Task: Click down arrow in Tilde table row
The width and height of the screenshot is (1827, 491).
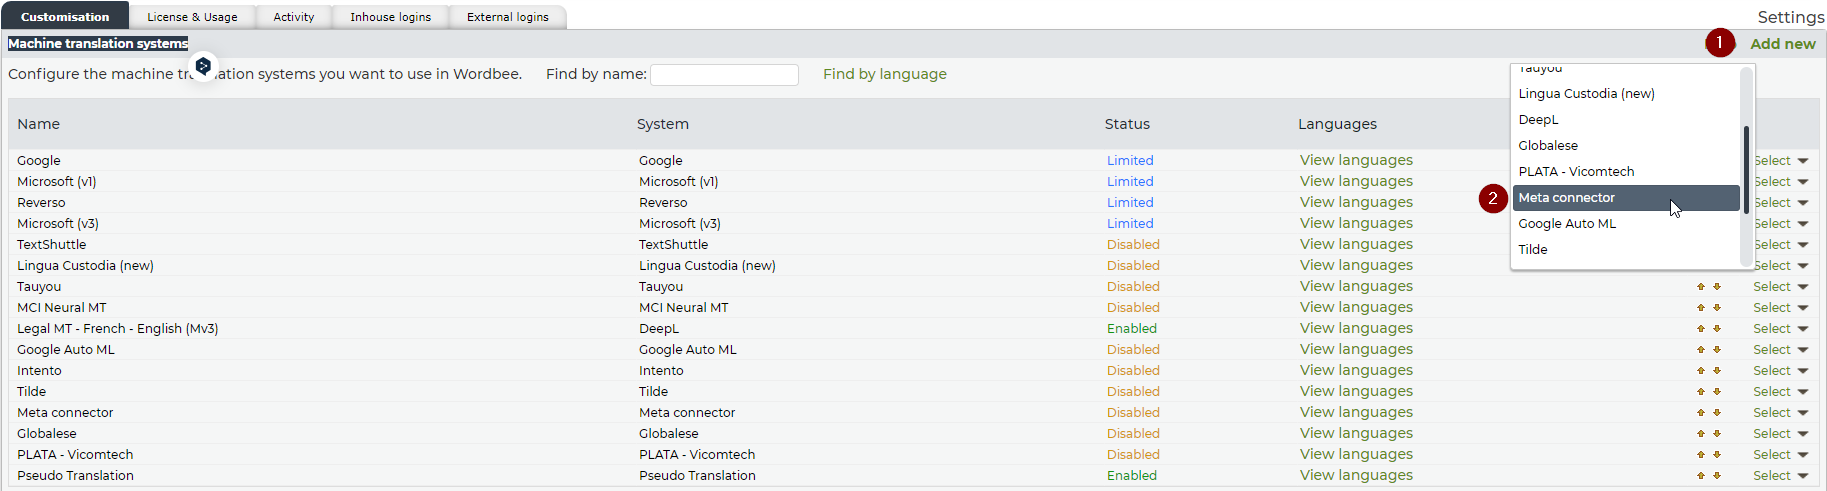Action: 1717,392
